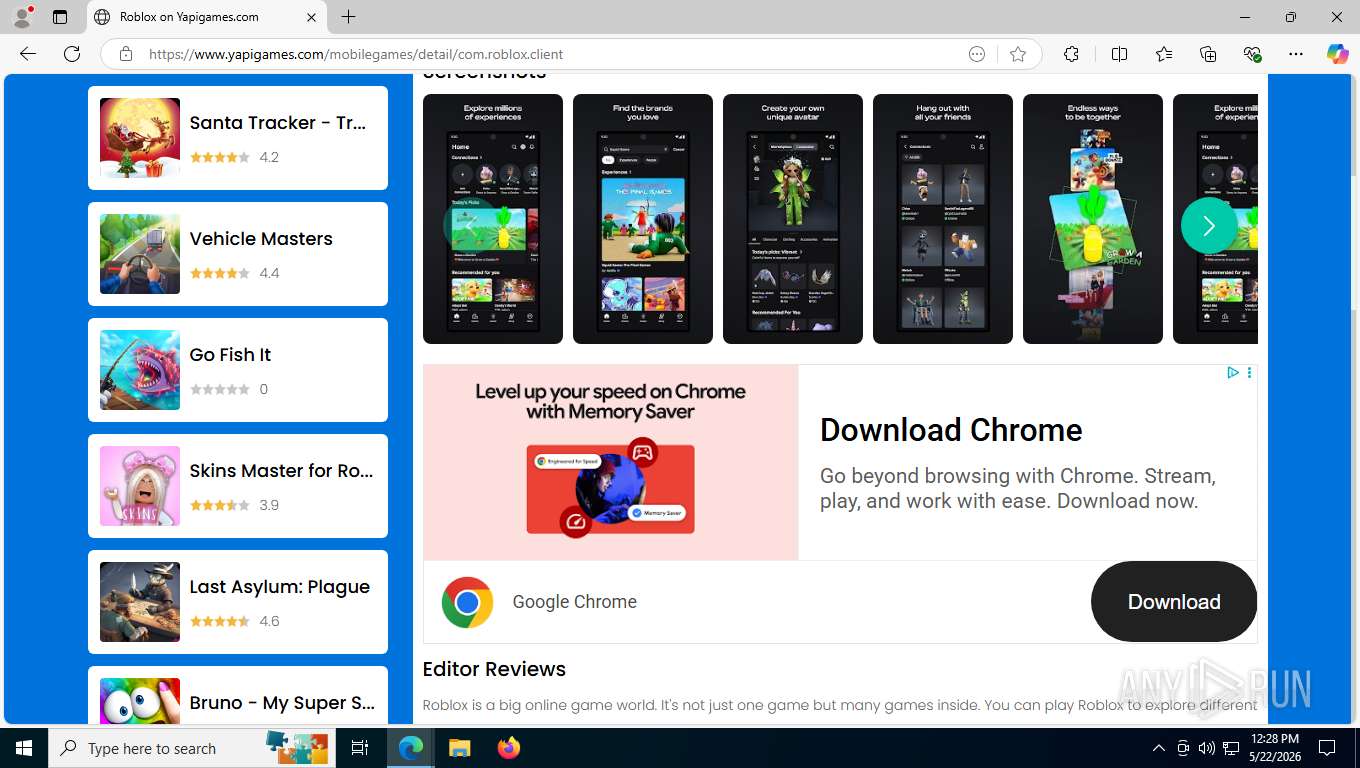Viewport: 1360px width, 768px height.
Task: Select the Roblox on Yapigames.com tab
Action: [205, 17]
